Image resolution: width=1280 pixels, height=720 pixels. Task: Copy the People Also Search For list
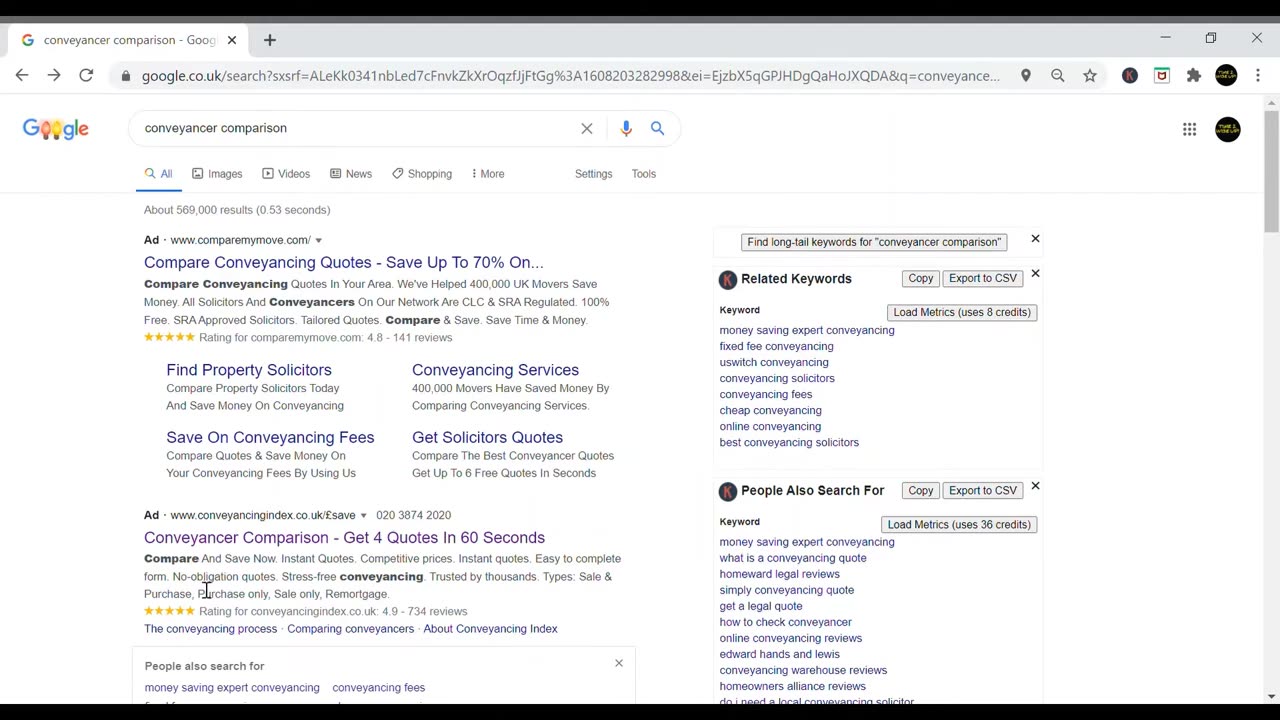921,490
